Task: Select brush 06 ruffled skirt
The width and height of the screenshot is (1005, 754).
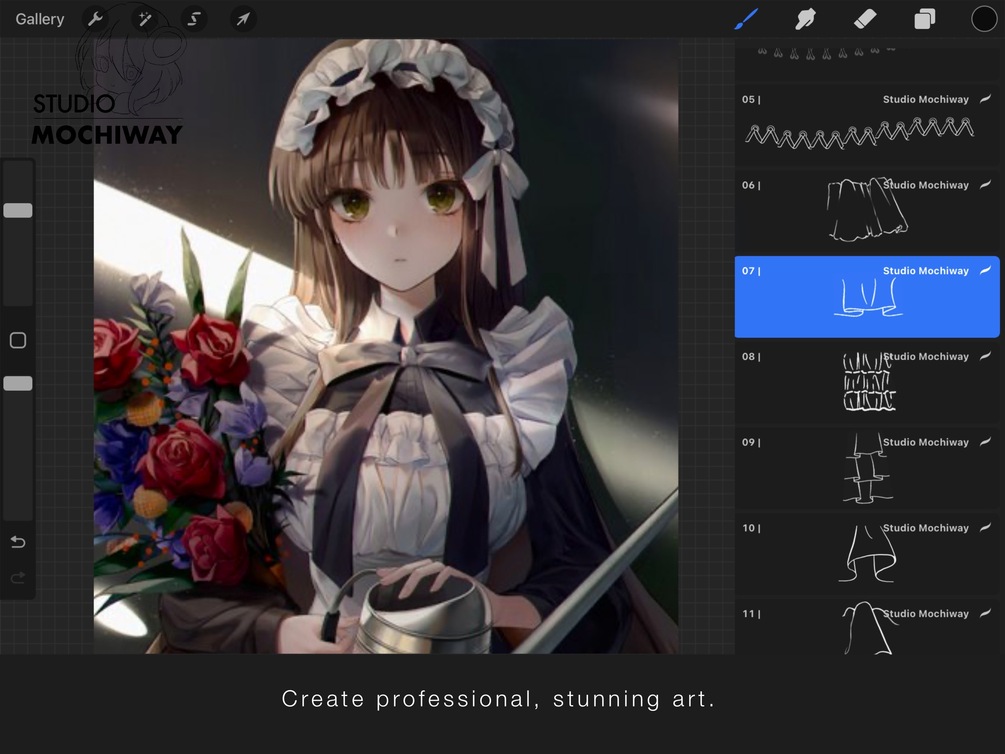Action: click(867, 210)
